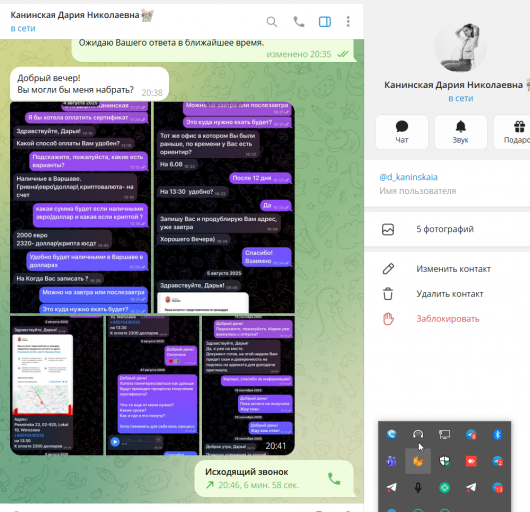Click Telegram tray icon with badge 2
Viewport: 530px width, 512px height.
[x=498, y=461]
